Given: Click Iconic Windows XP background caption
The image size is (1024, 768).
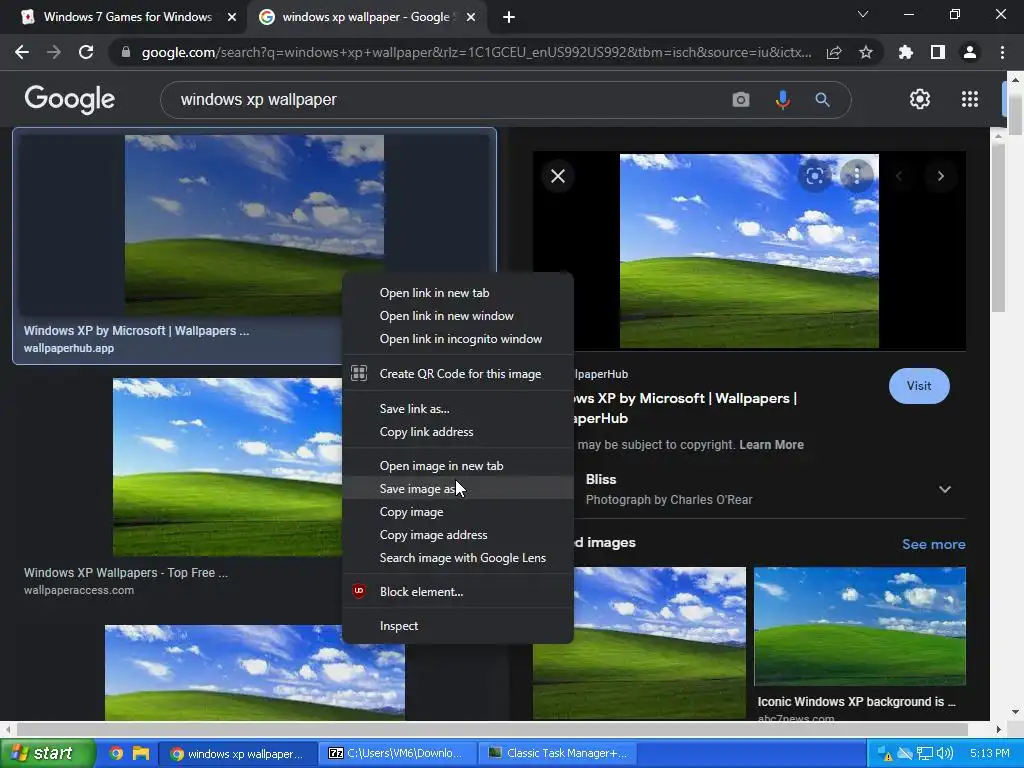Looking at the screenshot, I should tap(856, 701).
